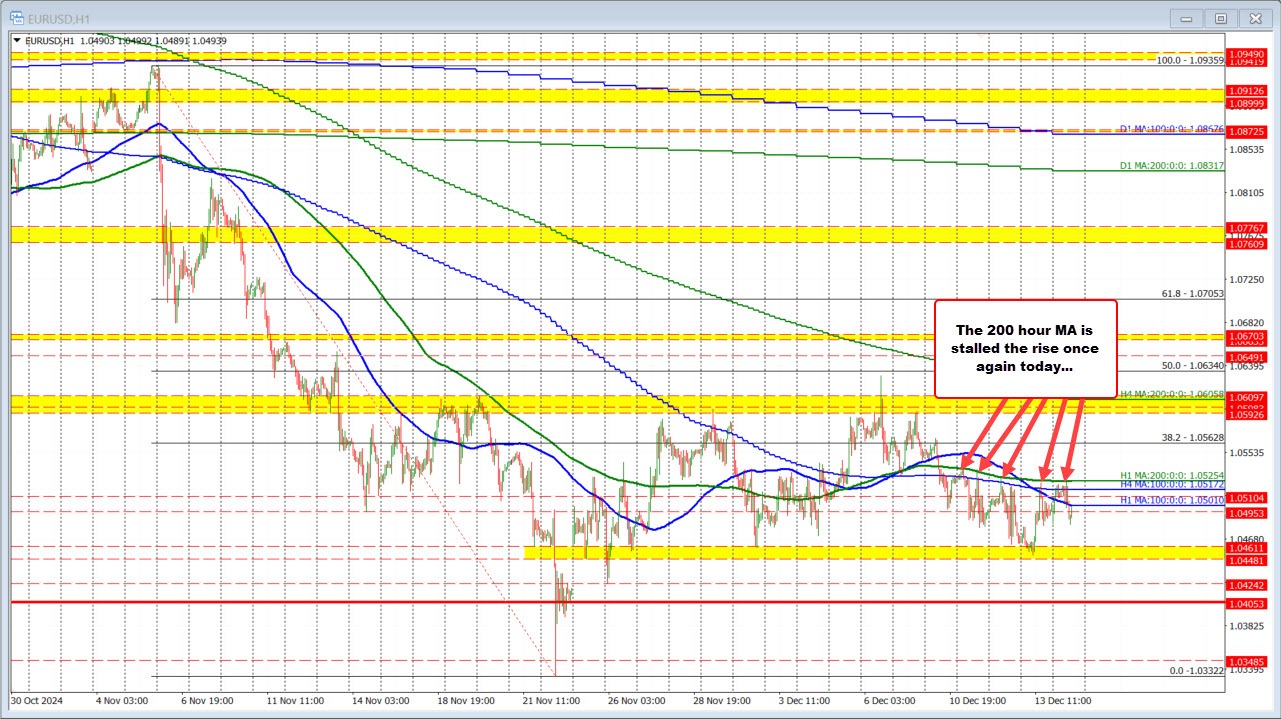Select the 61.8 - 1.07053 Fibonacci label
The image size is (1281, 719).
1192,293
